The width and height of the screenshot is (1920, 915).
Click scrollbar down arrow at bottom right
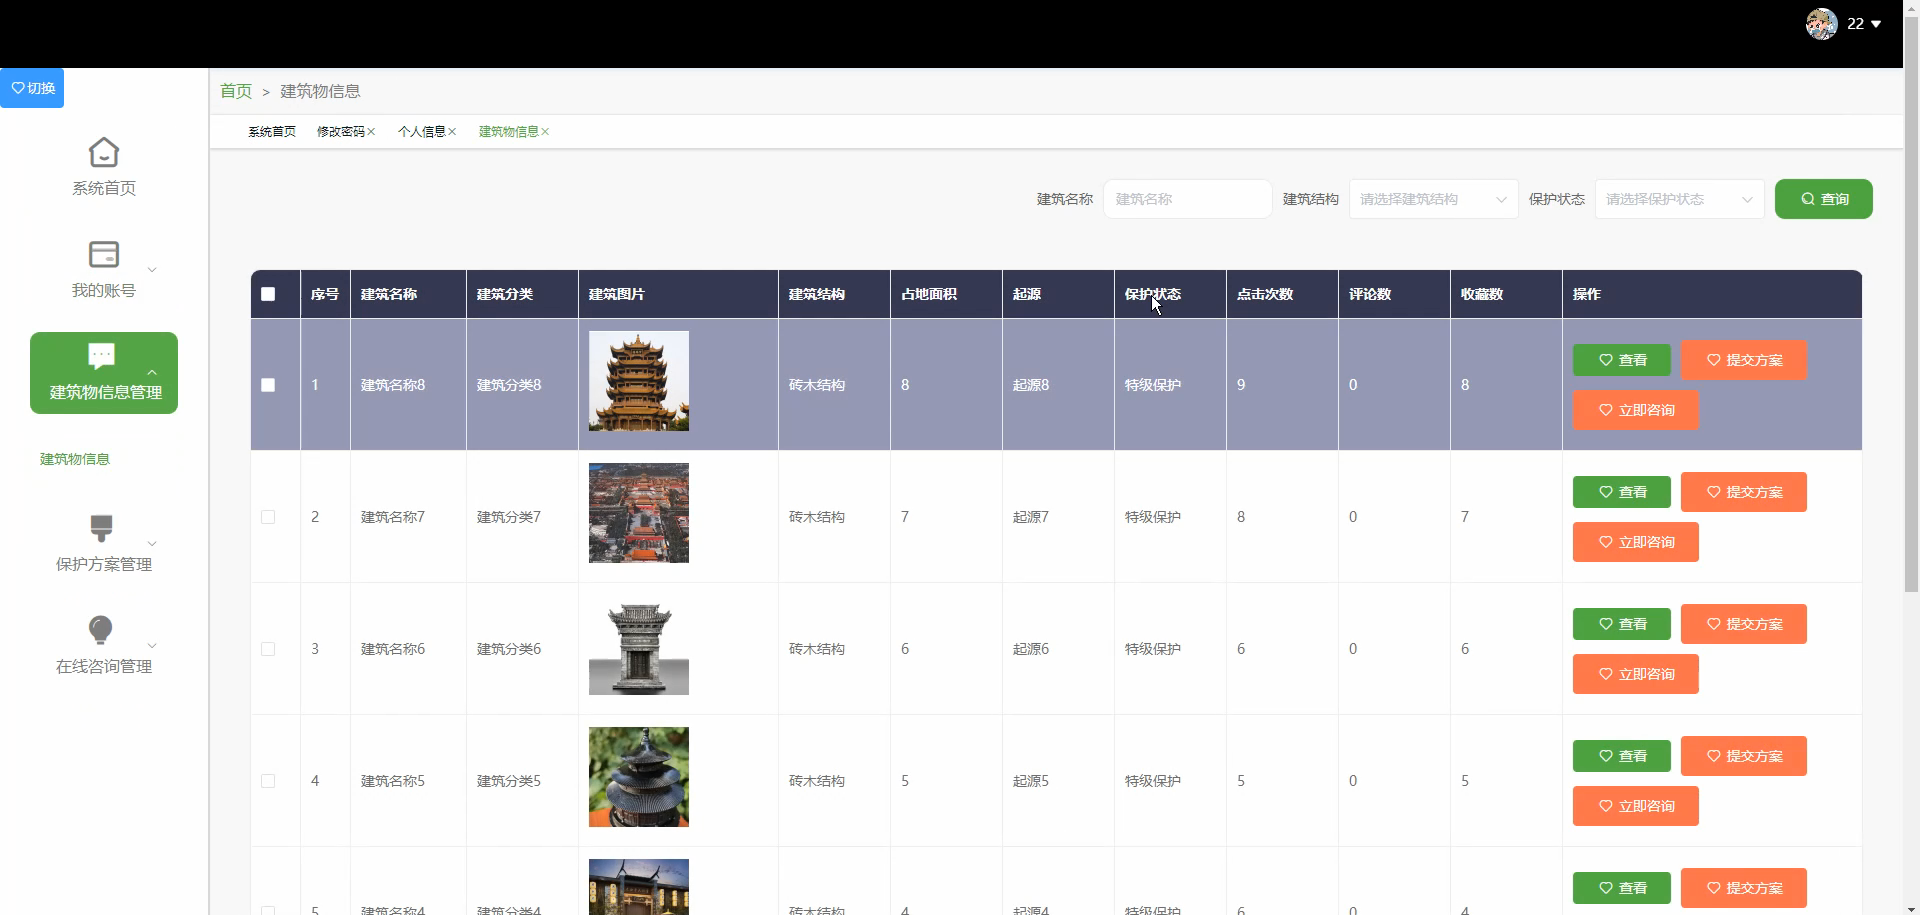pyautogui.click(x=1911, y=906)
